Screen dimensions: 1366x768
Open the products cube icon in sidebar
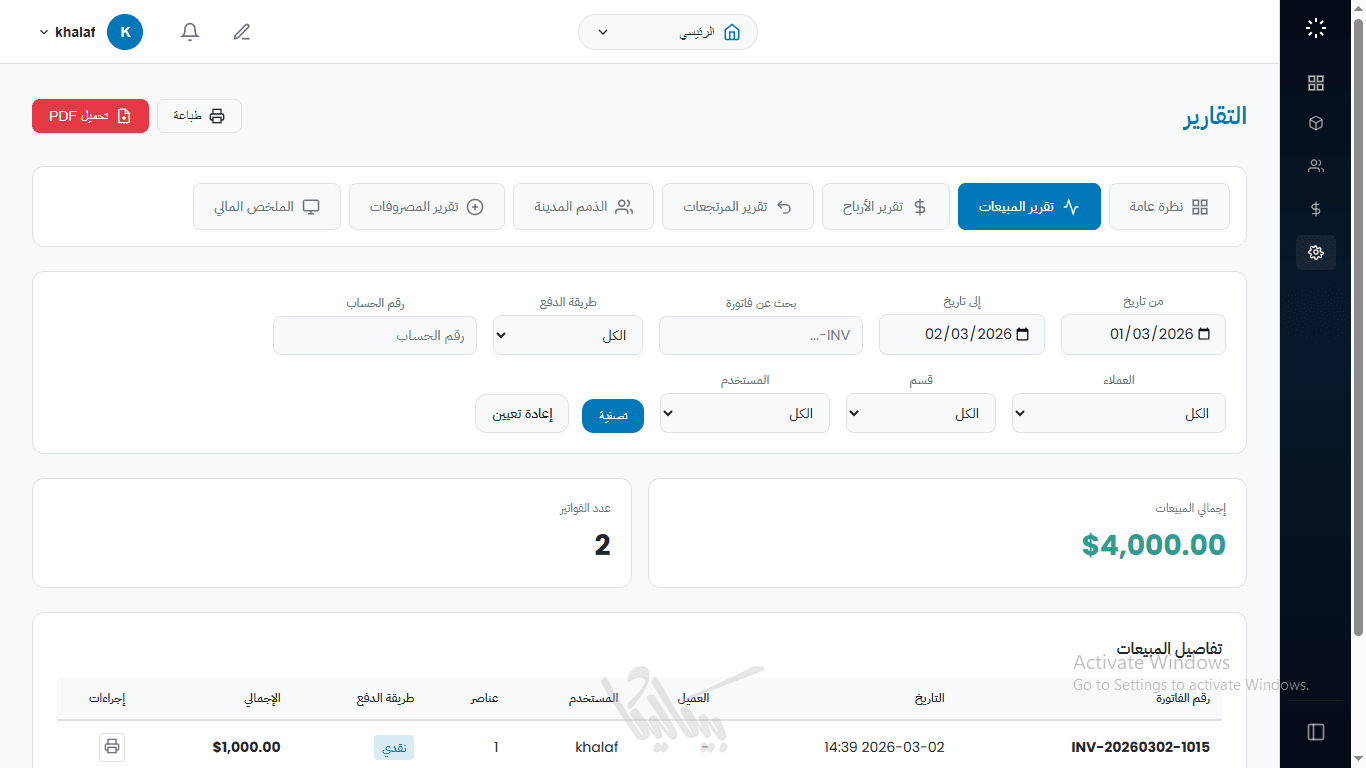tap(1316, 123)
